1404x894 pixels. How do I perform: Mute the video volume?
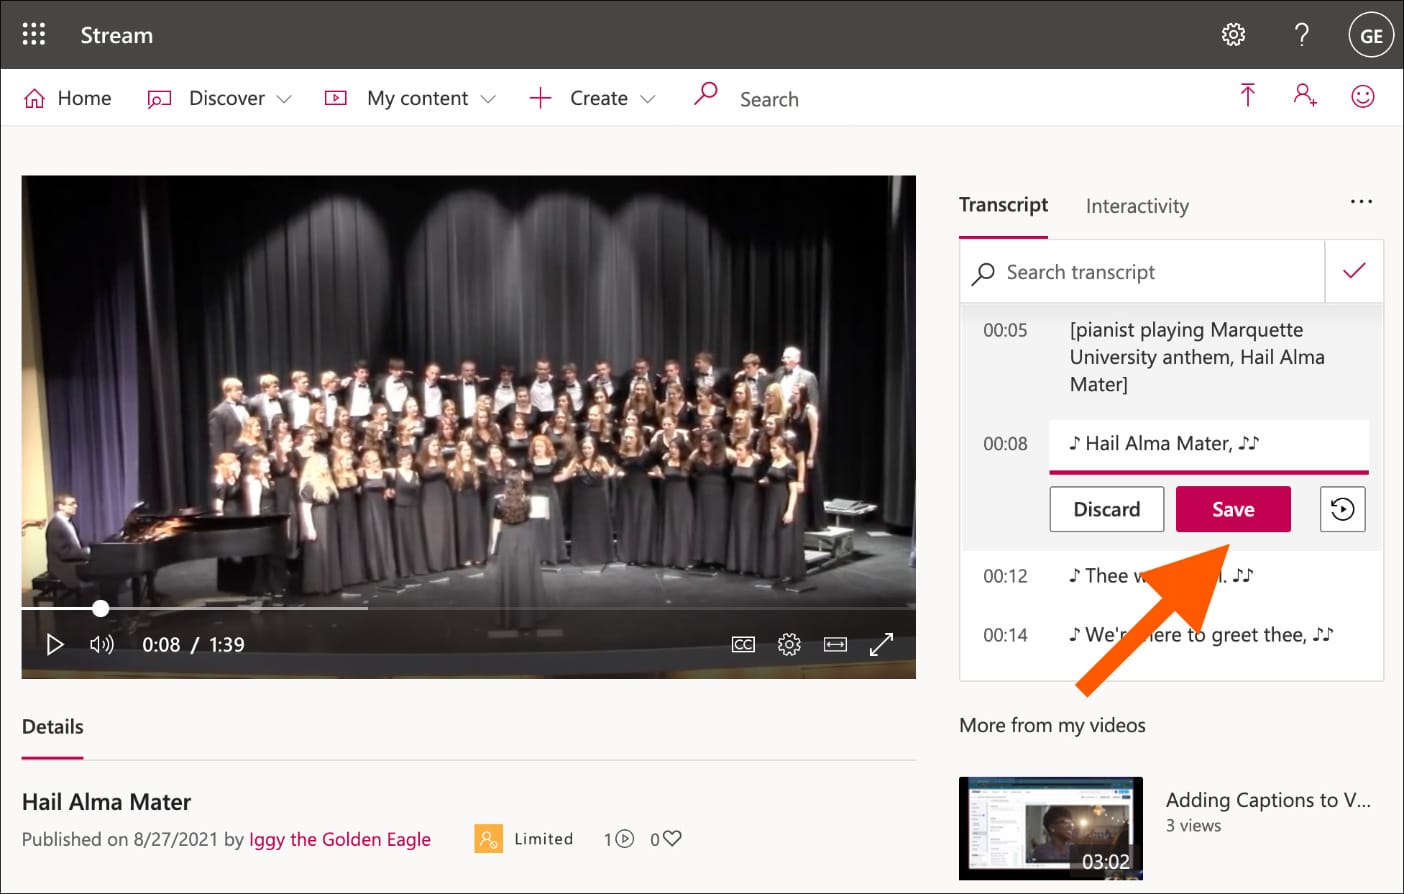102,645
